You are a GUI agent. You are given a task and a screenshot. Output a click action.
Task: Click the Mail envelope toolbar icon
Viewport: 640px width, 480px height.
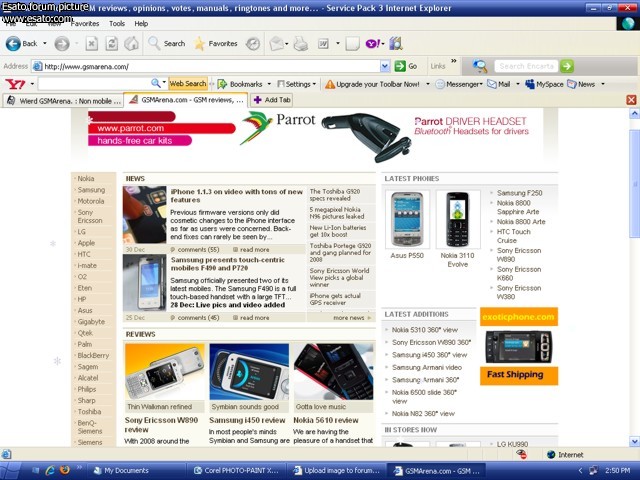[276, 44]
